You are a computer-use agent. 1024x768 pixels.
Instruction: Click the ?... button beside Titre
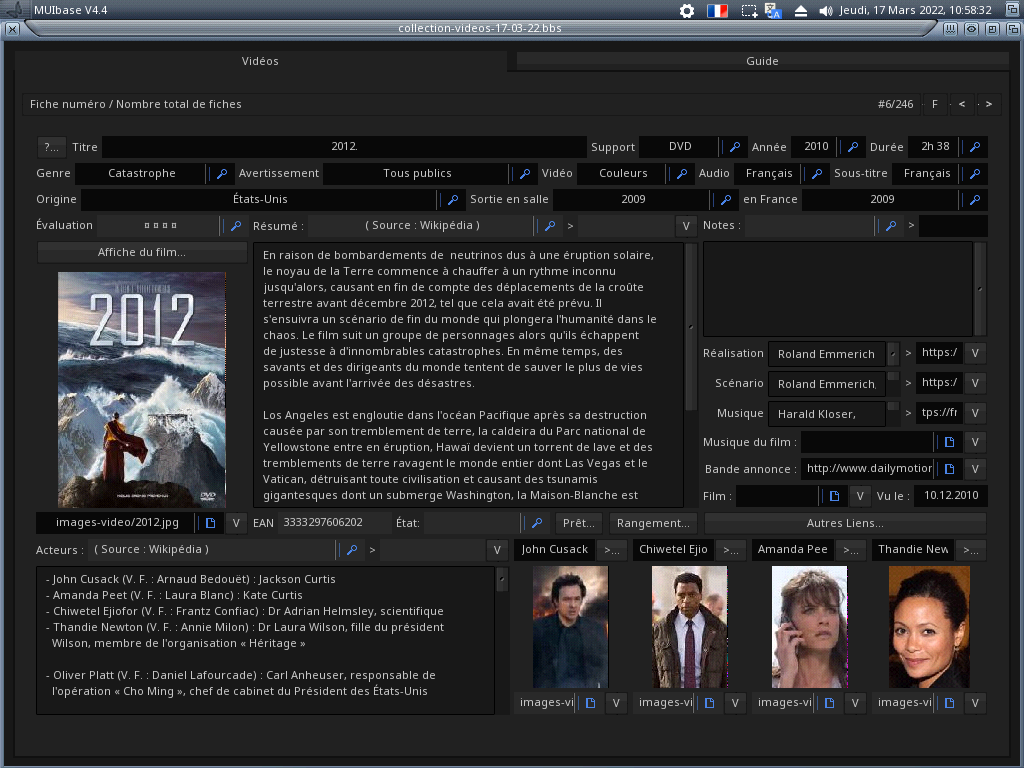tap(52, 147)
